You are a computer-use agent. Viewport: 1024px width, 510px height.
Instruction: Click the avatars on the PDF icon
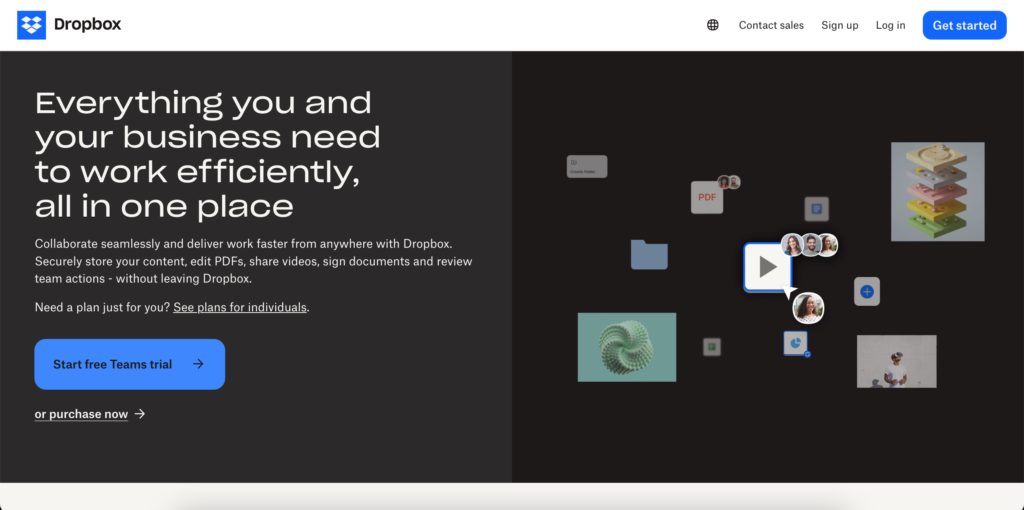click(x=729, y=182)
